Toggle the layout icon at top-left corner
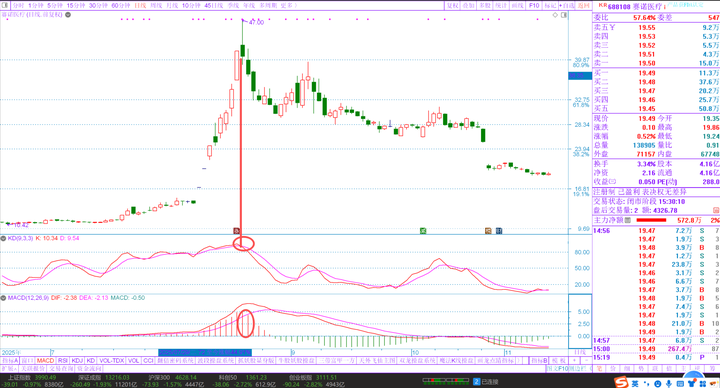 pyautogui.click(x=4, y=6)
